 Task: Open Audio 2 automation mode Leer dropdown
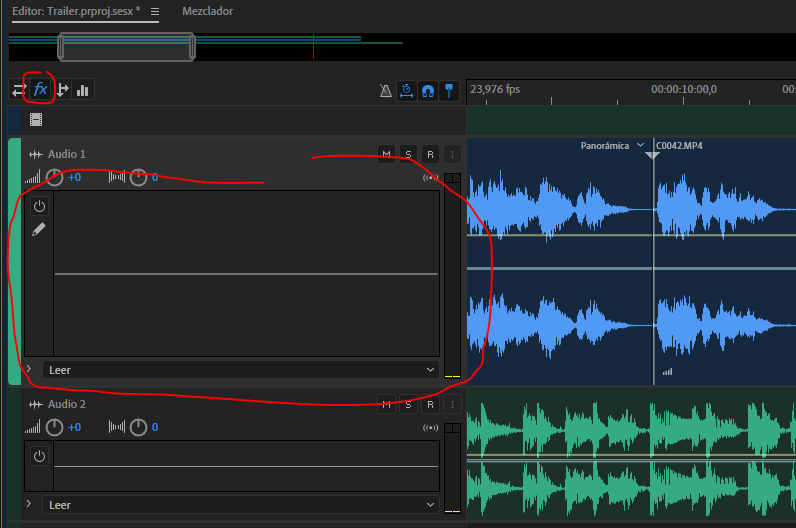241,505
